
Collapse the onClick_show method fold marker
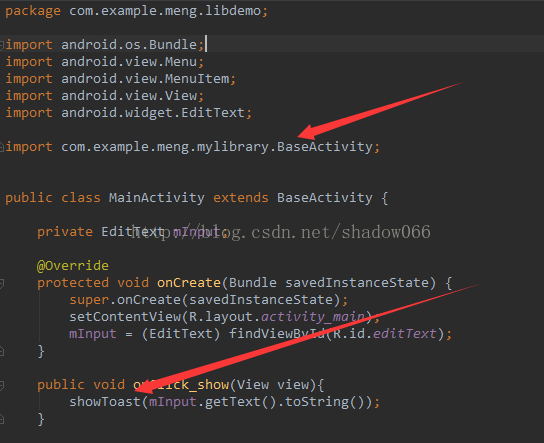pyautogui.click(x=2, y=385)
